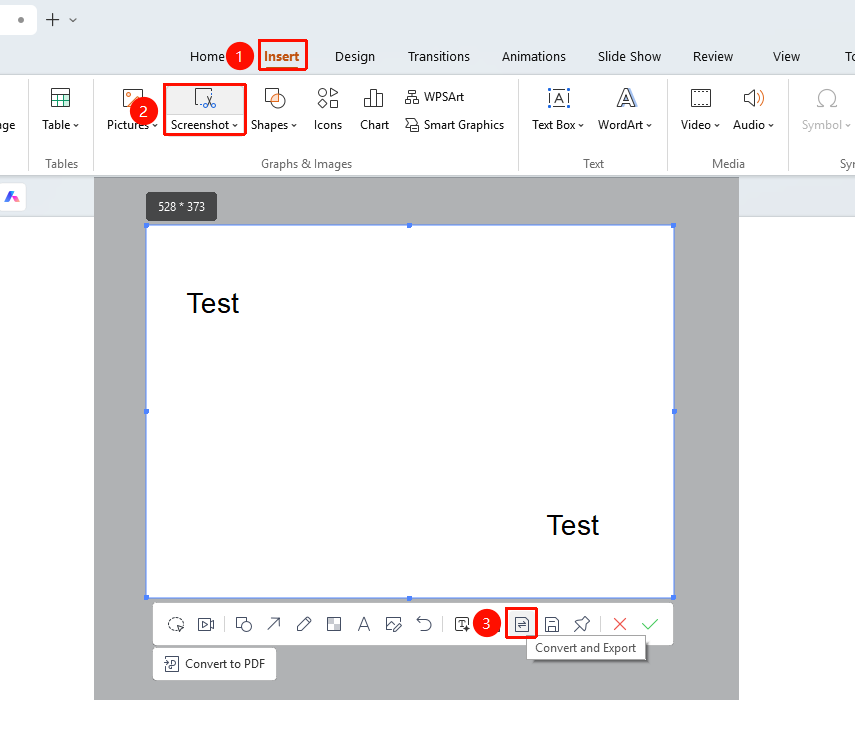This screenshot has width=855, height=734.
Task: Extract text from the screenshot
Action: [462, 624]
